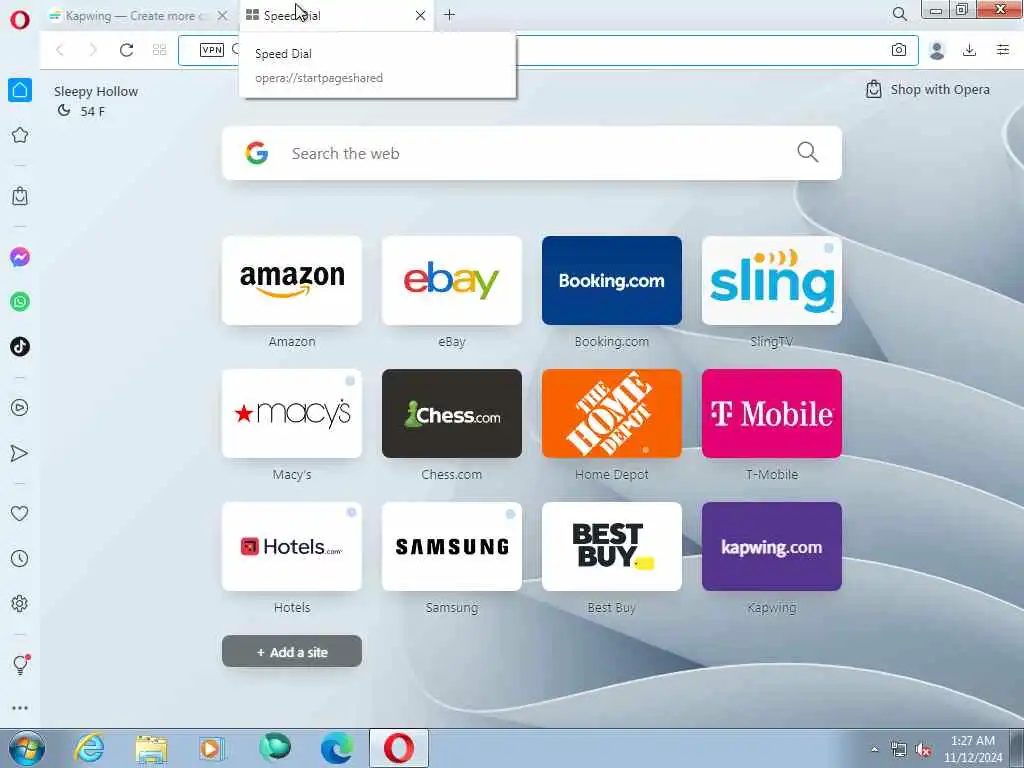Open the Kapwing speed dial tile
This screenshot has height=768, width=1024.
(x=772, y=547)
